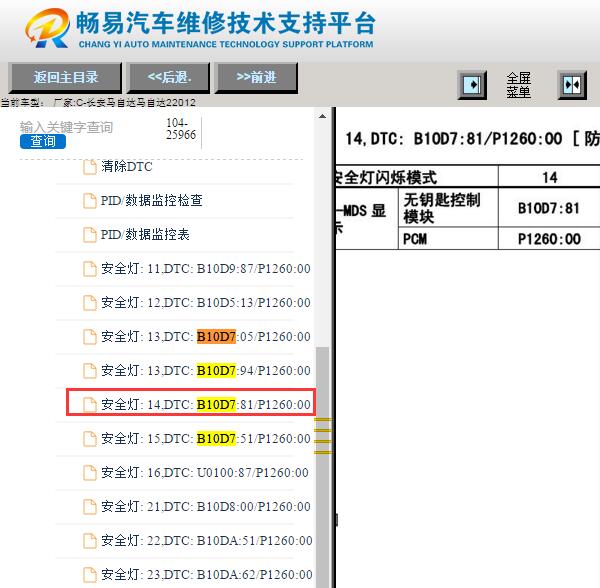Click the current vehicle model 当前车型 text
Image resolution: width=600 pixels, height=588 pixels.
[x=98, y=102]
